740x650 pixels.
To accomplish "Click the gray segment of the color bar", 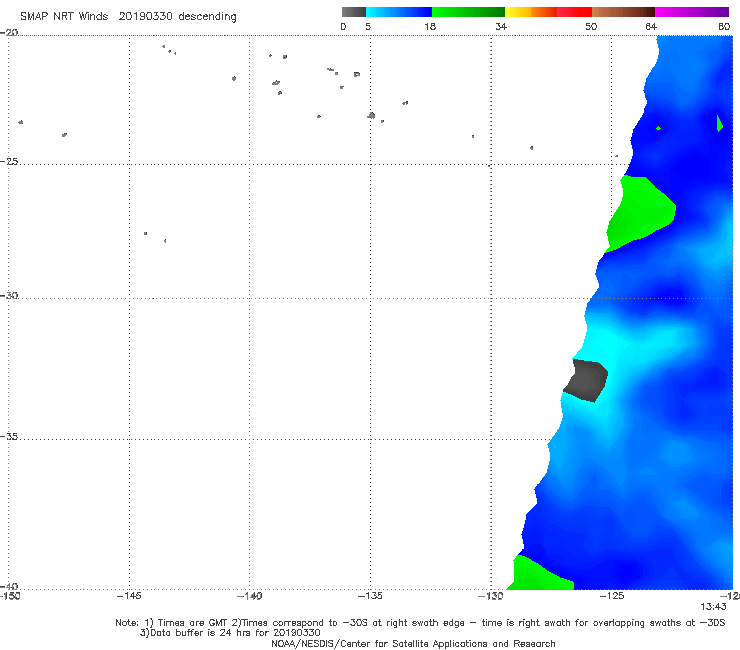I will pos(353,12).
